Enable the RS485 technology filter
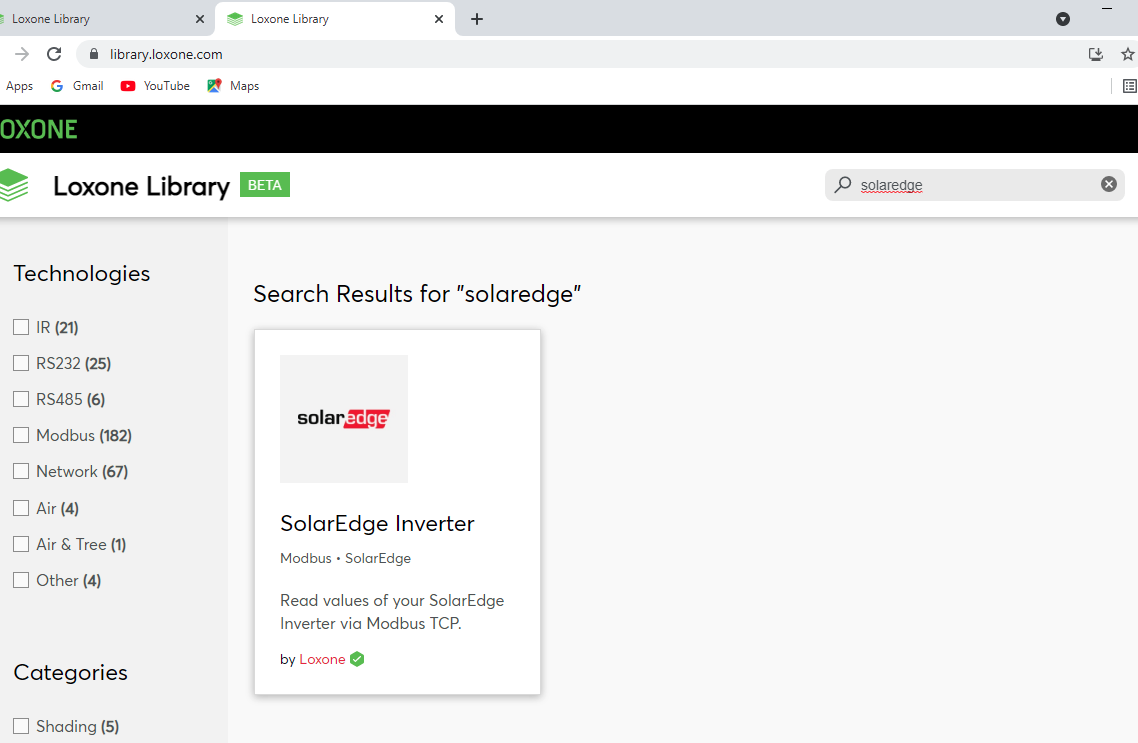This screenshot has width=1138, height=743. click(21, 399)
